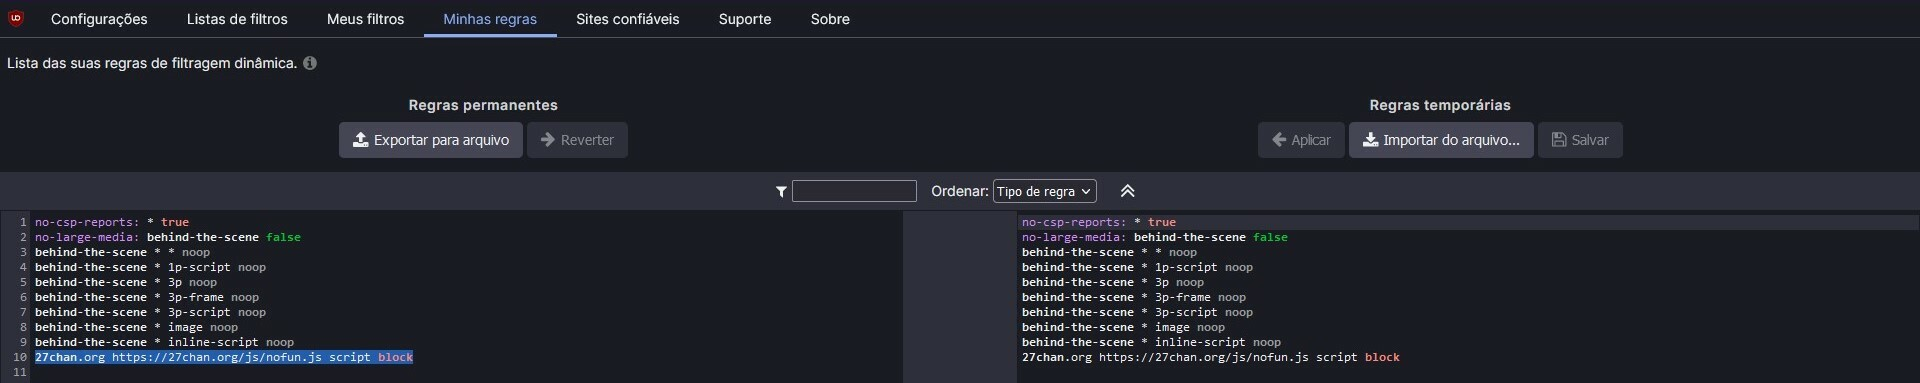
Task: Click permanent rule 'behind-the-scene * 1p-script noop'
Action: (x=150, y=267)
